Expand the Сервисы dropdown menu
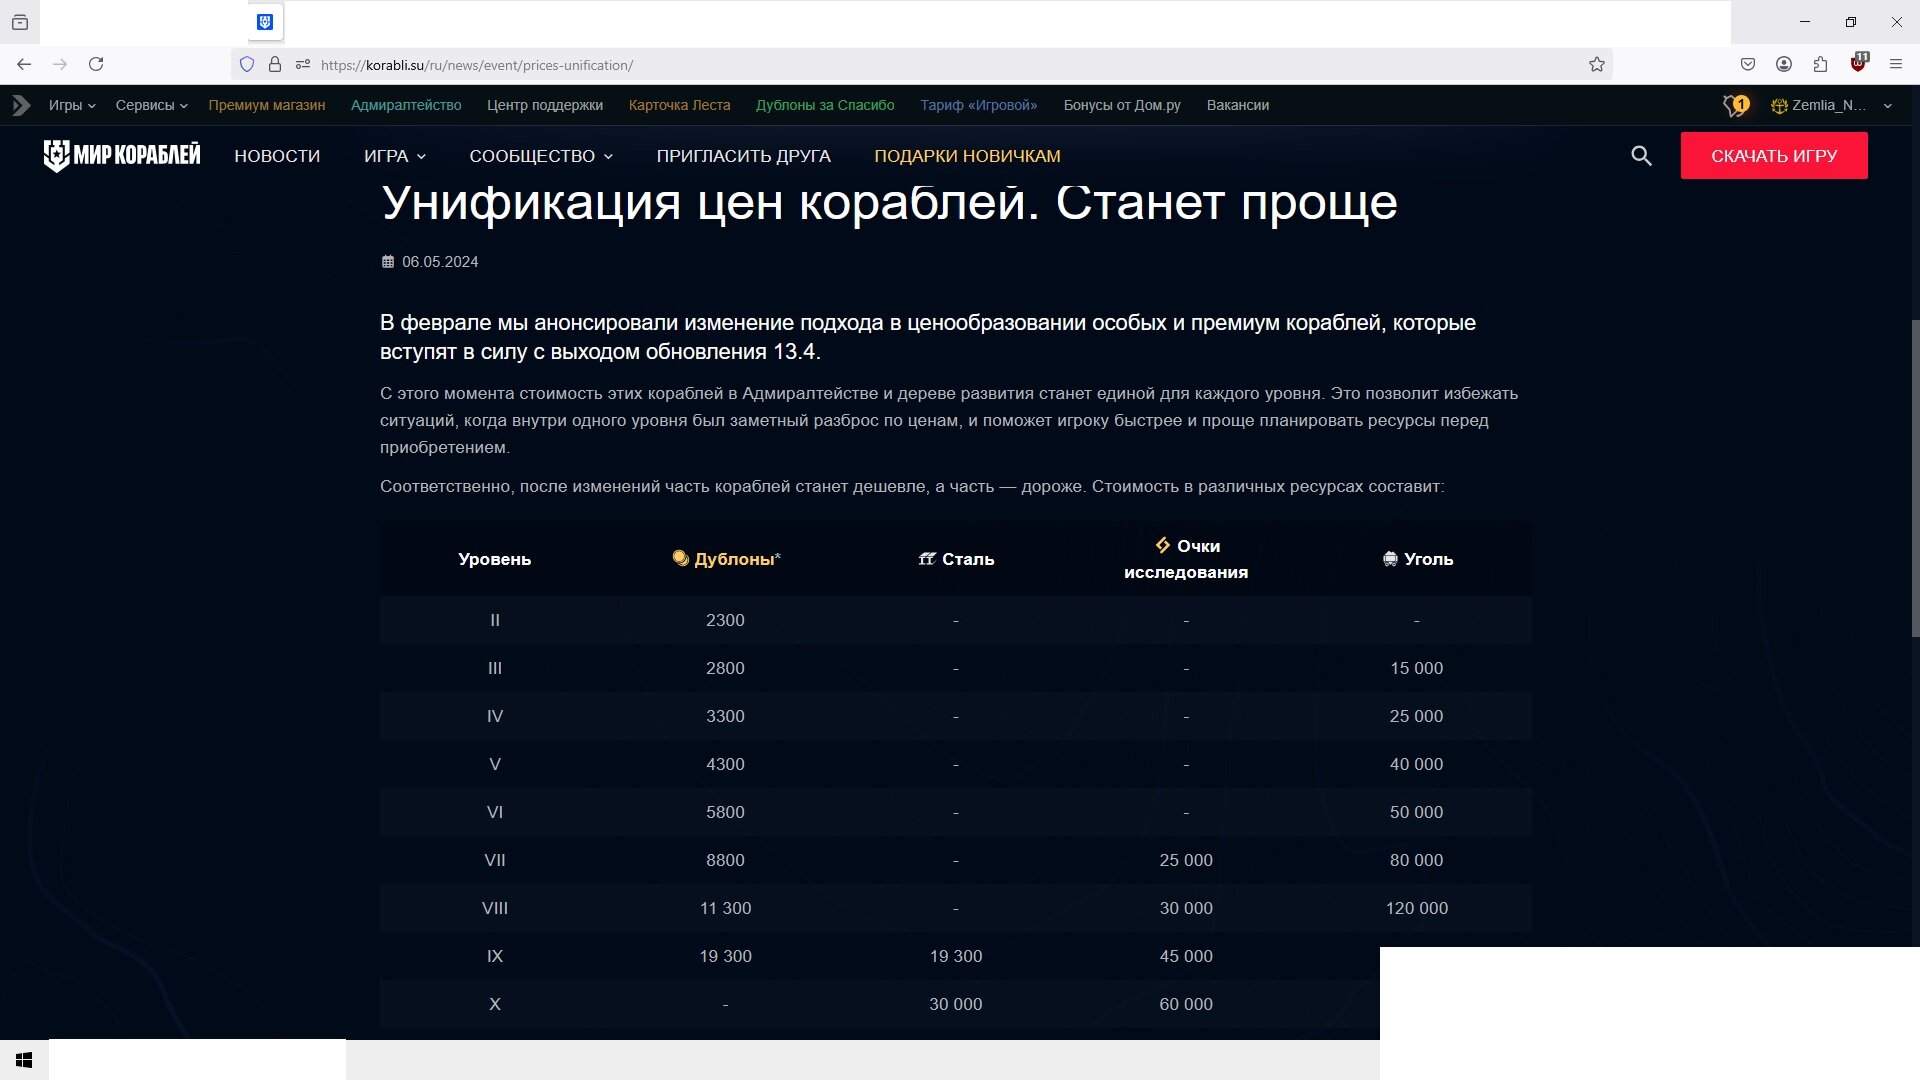1920x1080 pixels. point(151,105)
